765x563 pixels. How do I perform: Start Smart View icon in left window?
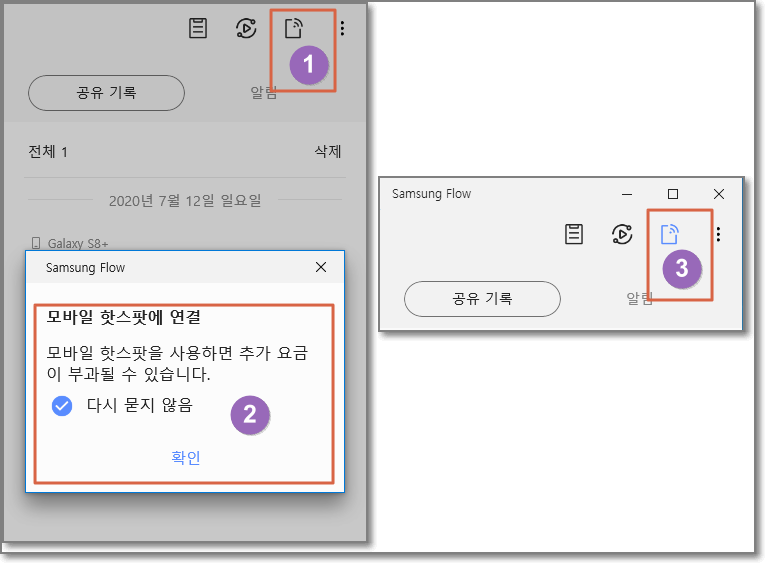click(246, 28)
